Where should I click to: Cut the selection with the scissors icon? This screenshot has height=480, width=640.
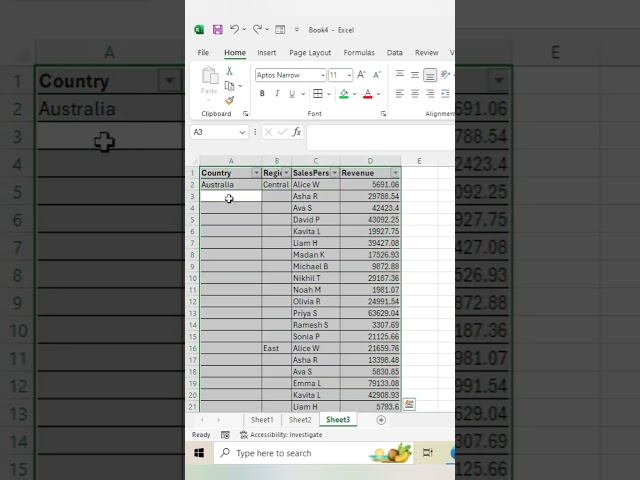[229, 71]
